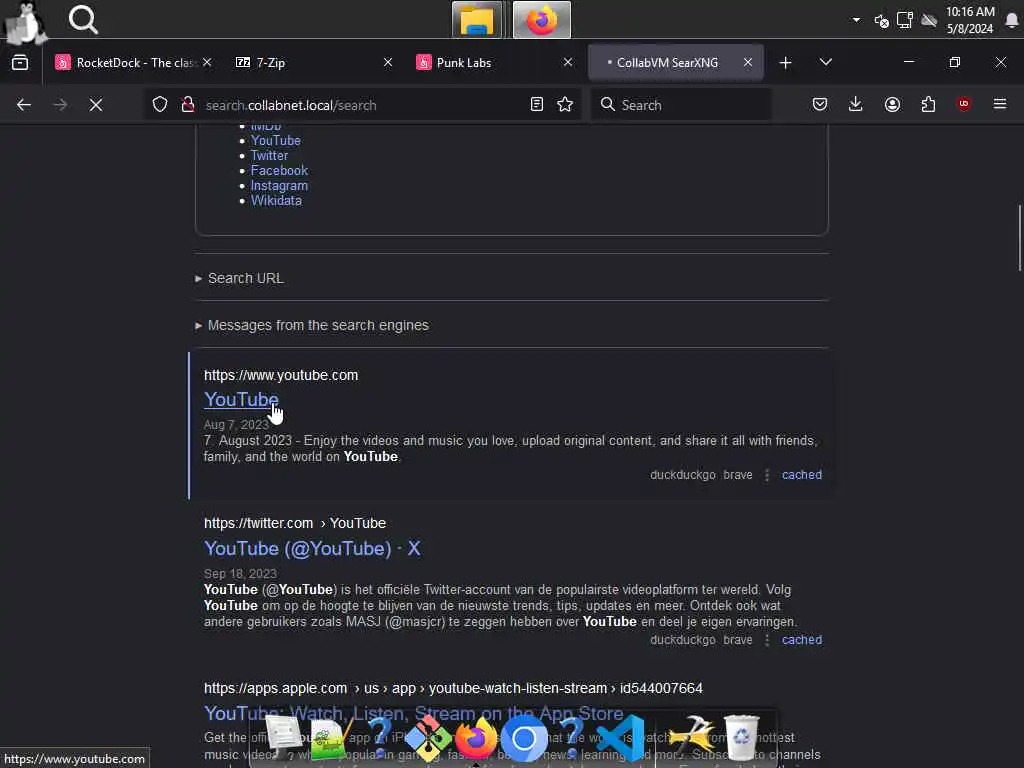Click the https://www.youtube.com result URL
This screenshot has width=1024, height=768.
(x=281, y=376)
